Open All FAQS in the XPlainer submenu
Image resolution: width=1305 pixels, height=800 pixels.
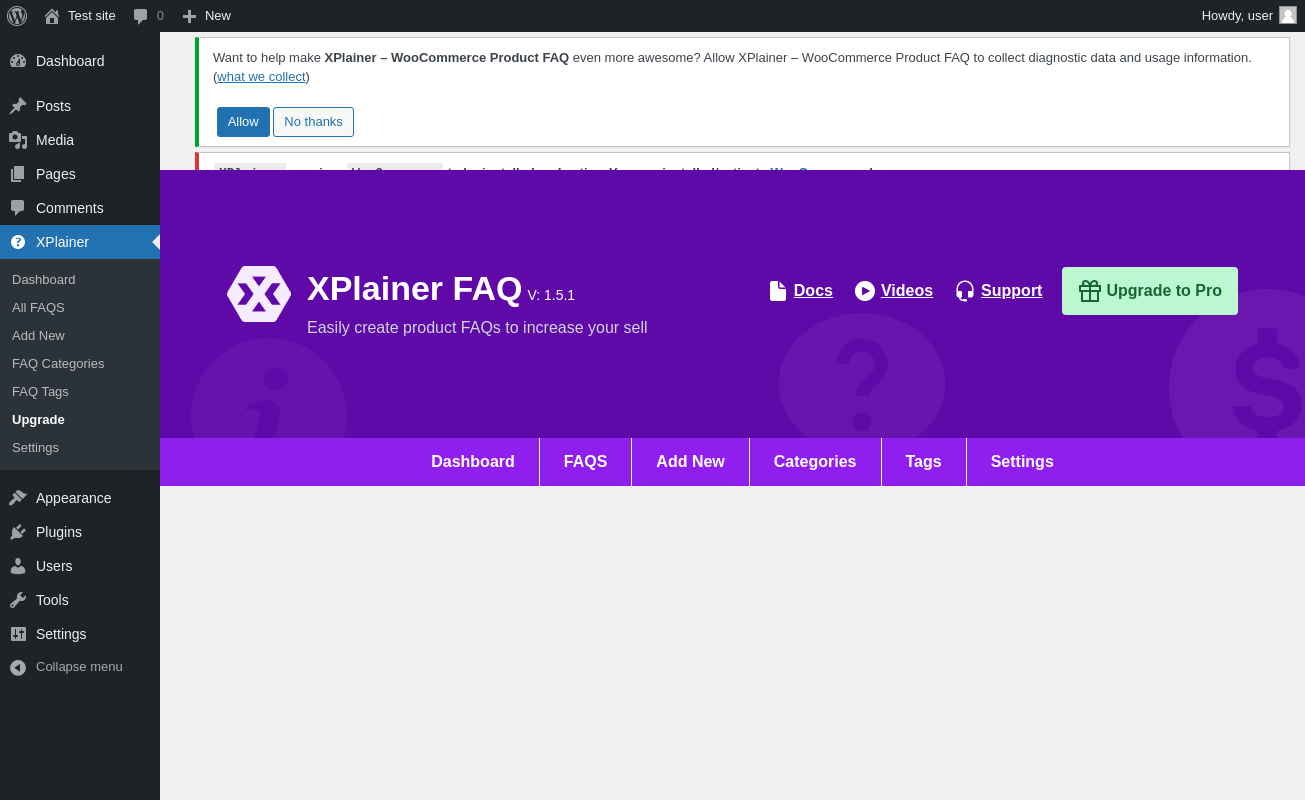click(x=38, y=308)
